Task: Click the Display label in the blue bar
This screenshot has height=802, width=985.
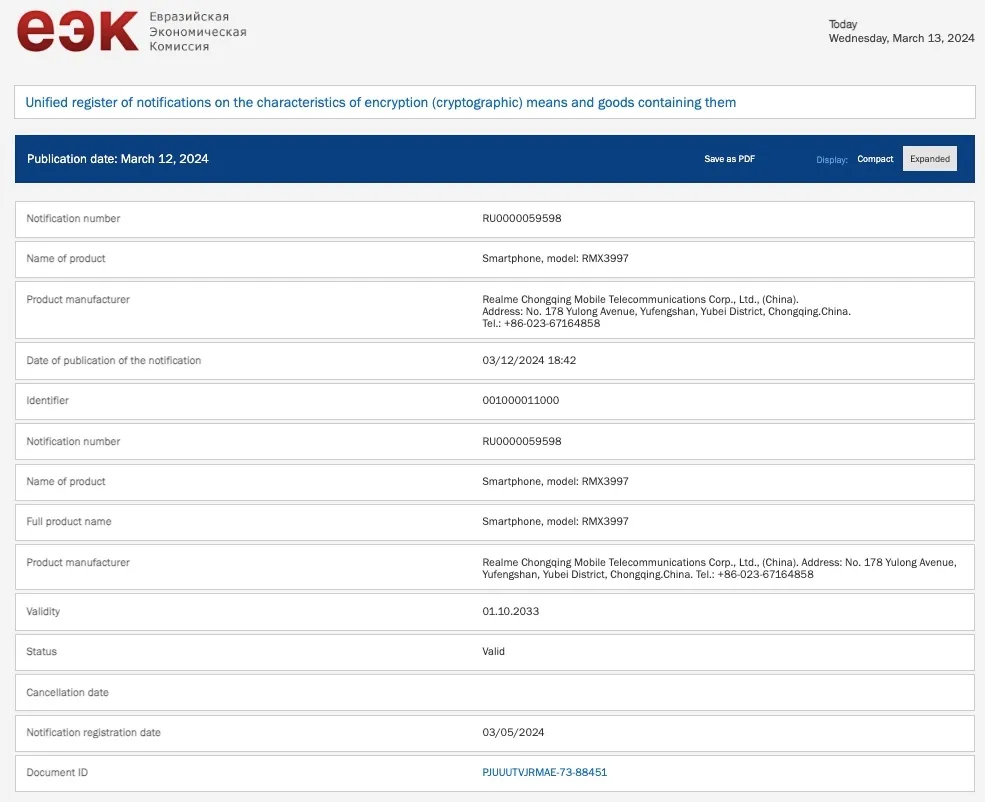Action: pos(832,160)
